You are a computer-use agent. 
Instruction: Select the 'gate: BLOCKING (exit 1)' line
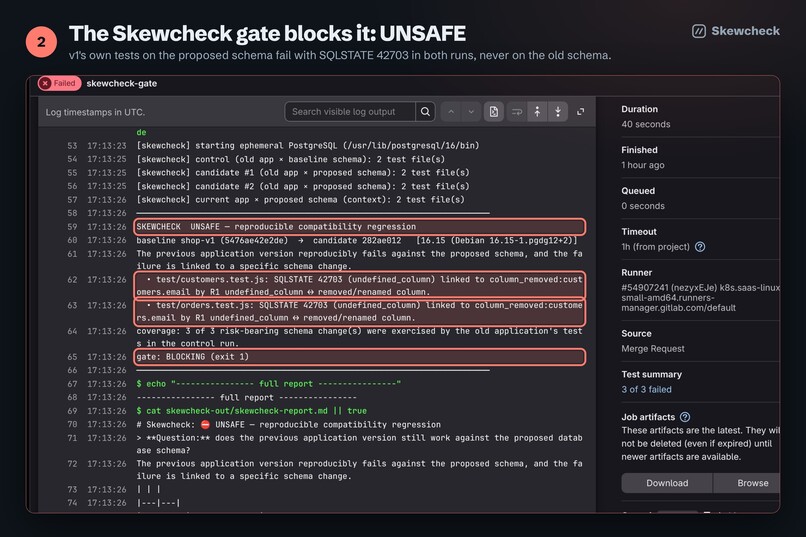coord(359,357)
